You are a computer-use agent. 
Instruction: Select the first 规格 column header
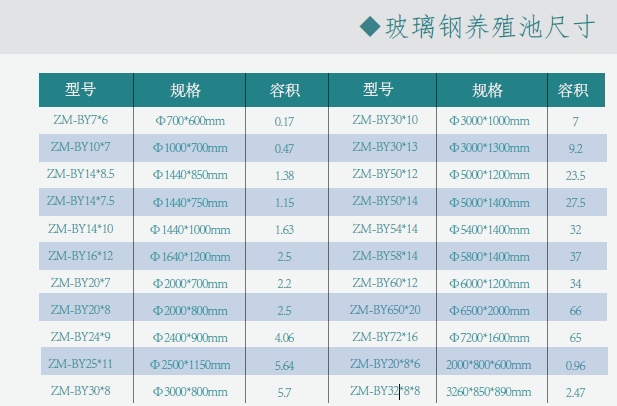185,90
